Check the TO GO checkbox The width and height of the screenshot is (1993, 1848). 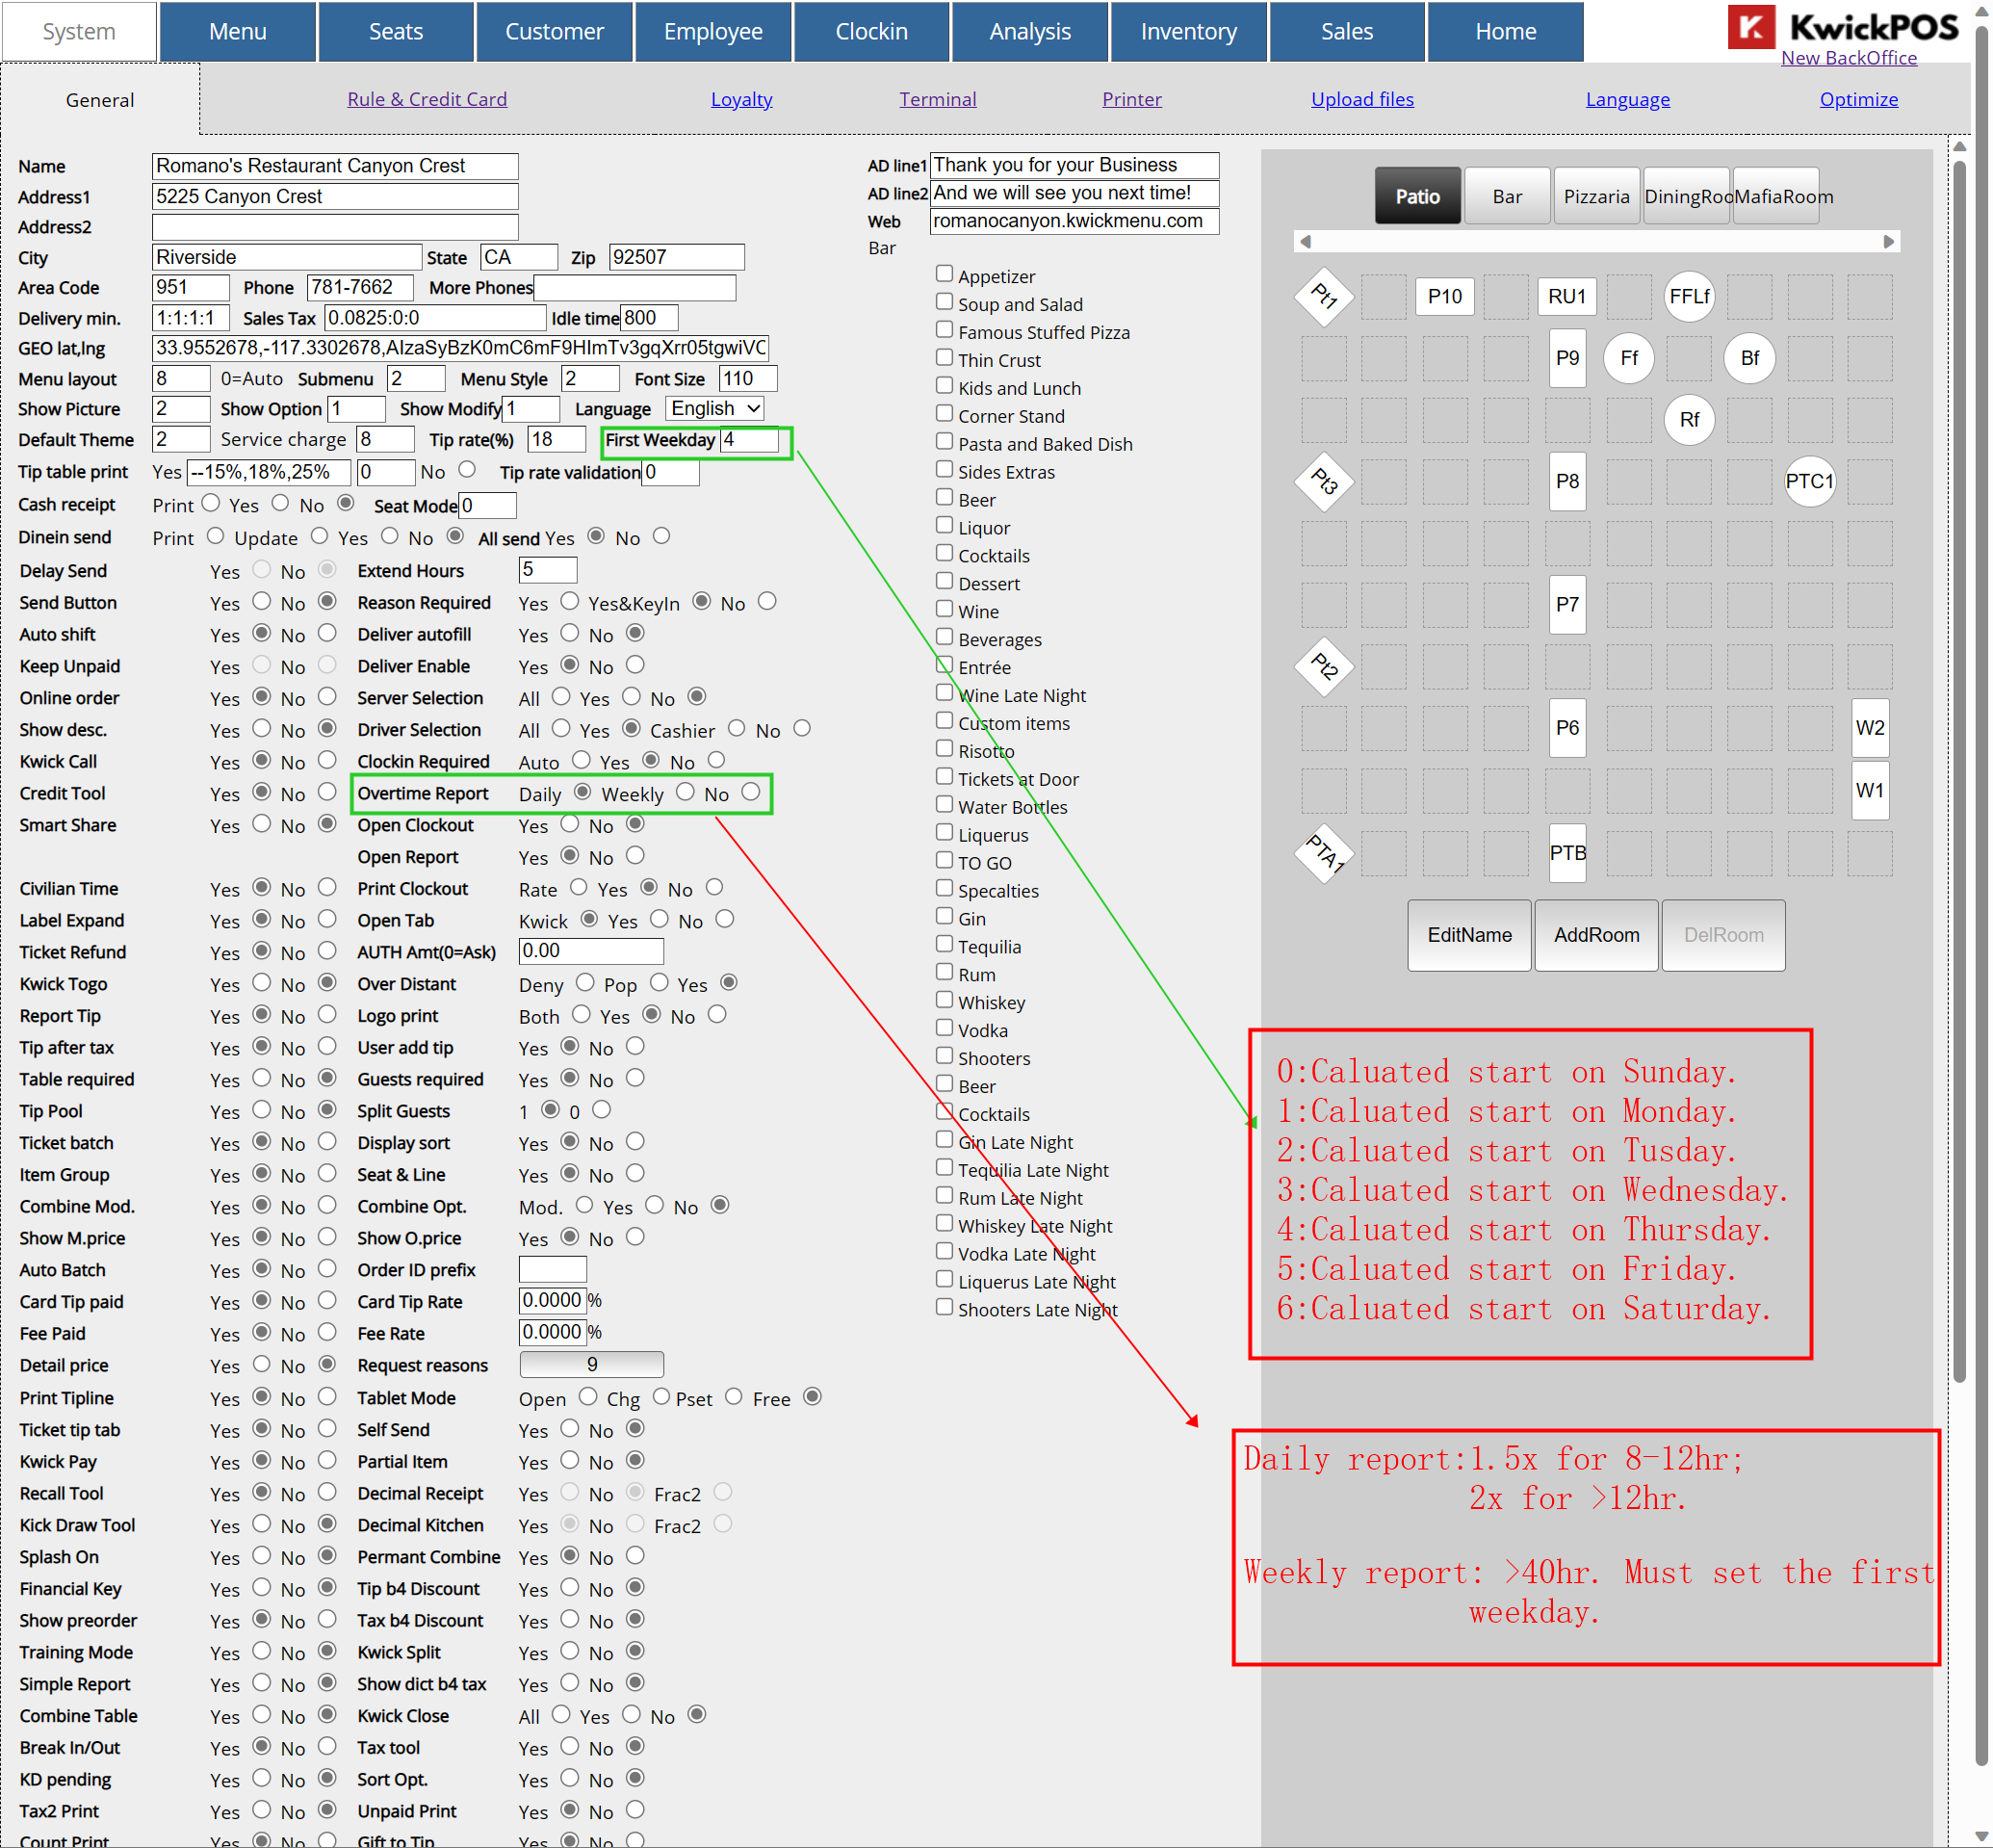944,860
